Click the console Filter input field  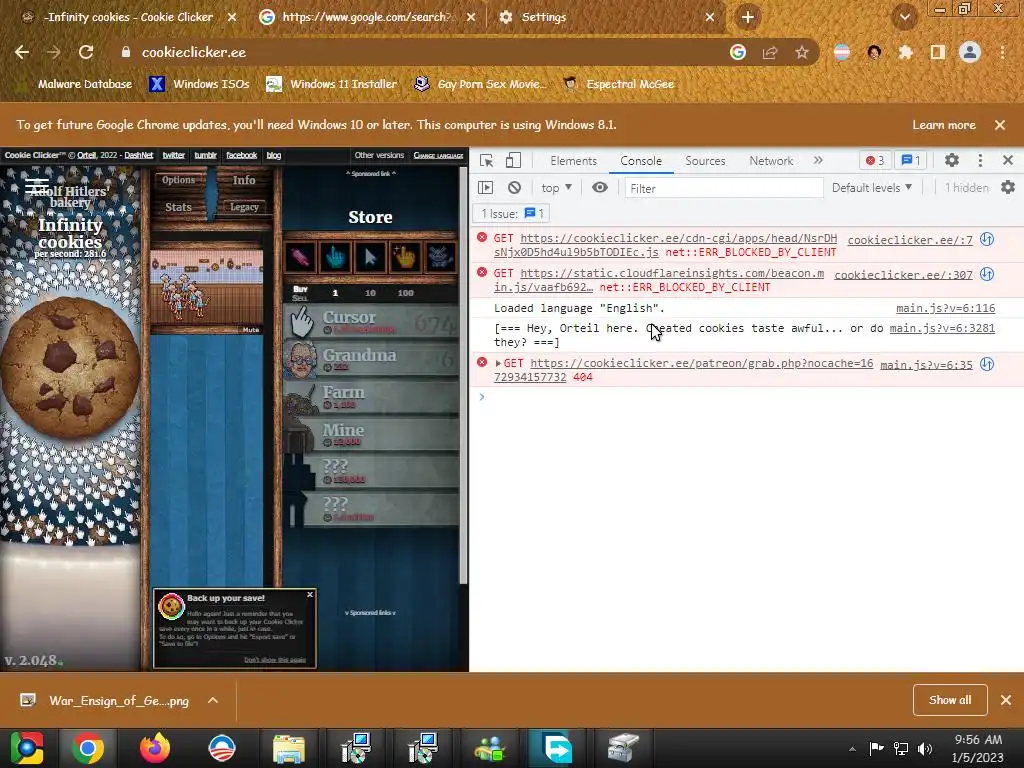point(724,188)
